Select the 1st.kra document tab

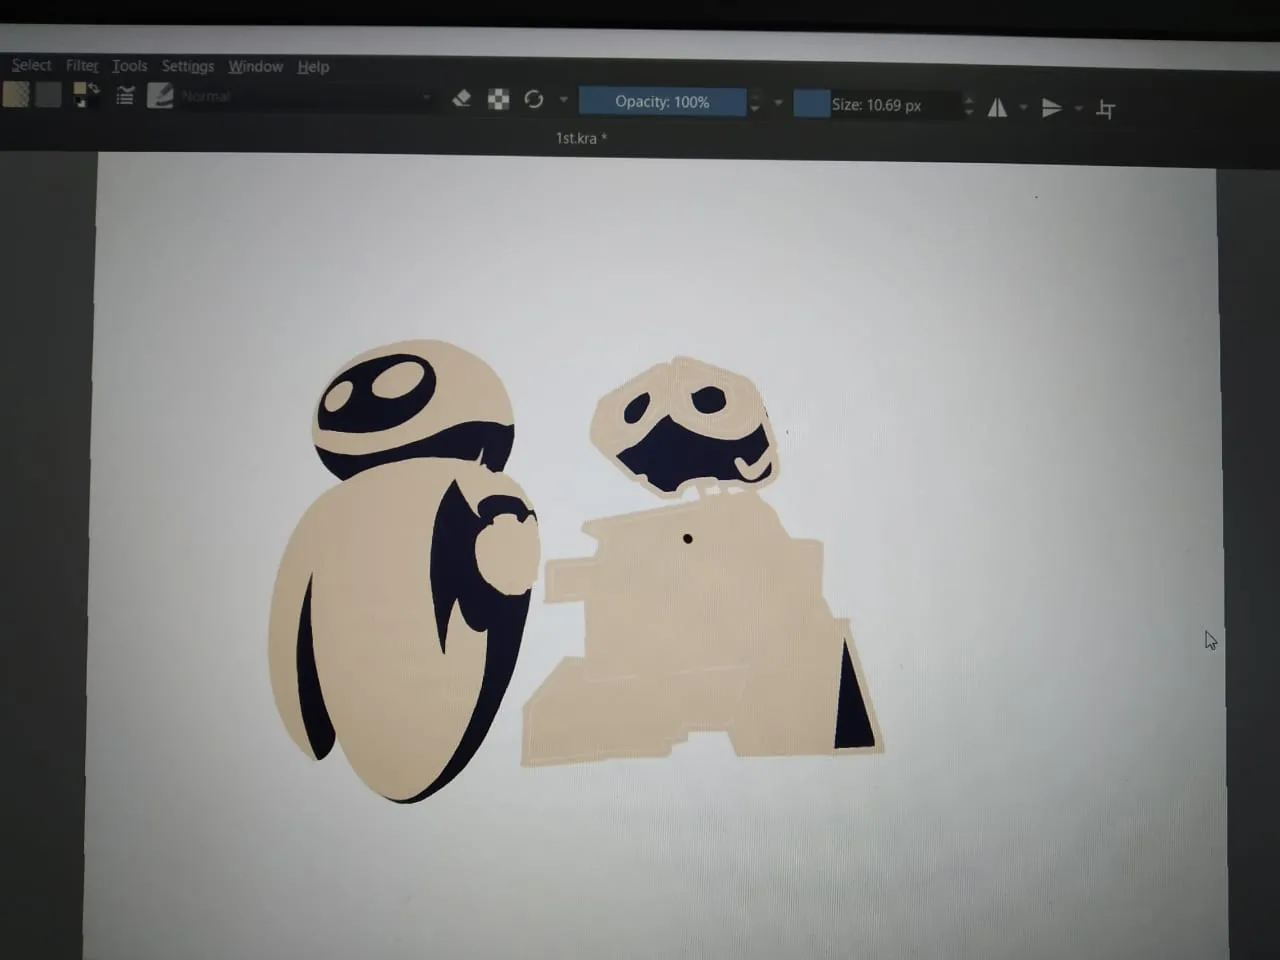[x=581, y=138]
